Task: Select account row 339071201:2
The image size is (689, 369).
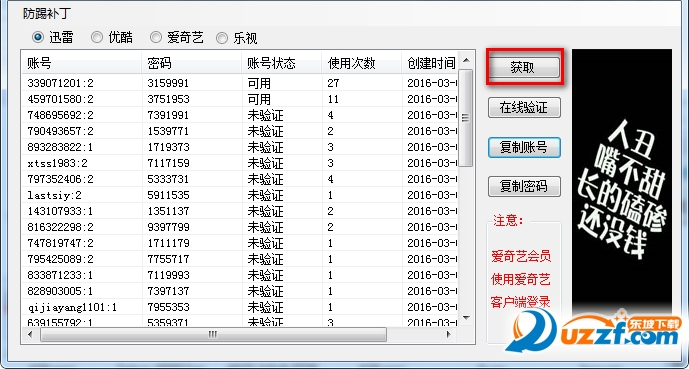Action: (240, 83)
